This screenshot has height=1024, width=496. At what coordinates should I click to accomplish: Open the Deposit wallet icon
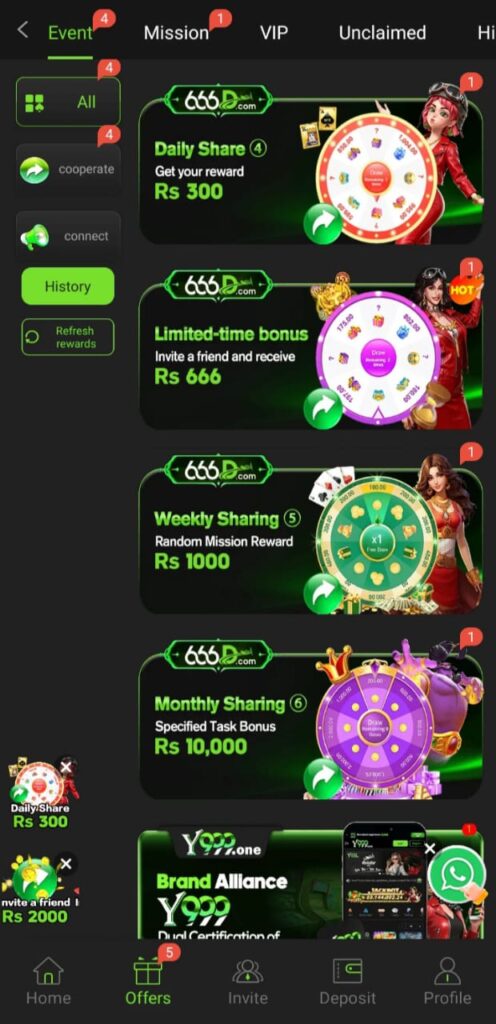tap(347, 981)
